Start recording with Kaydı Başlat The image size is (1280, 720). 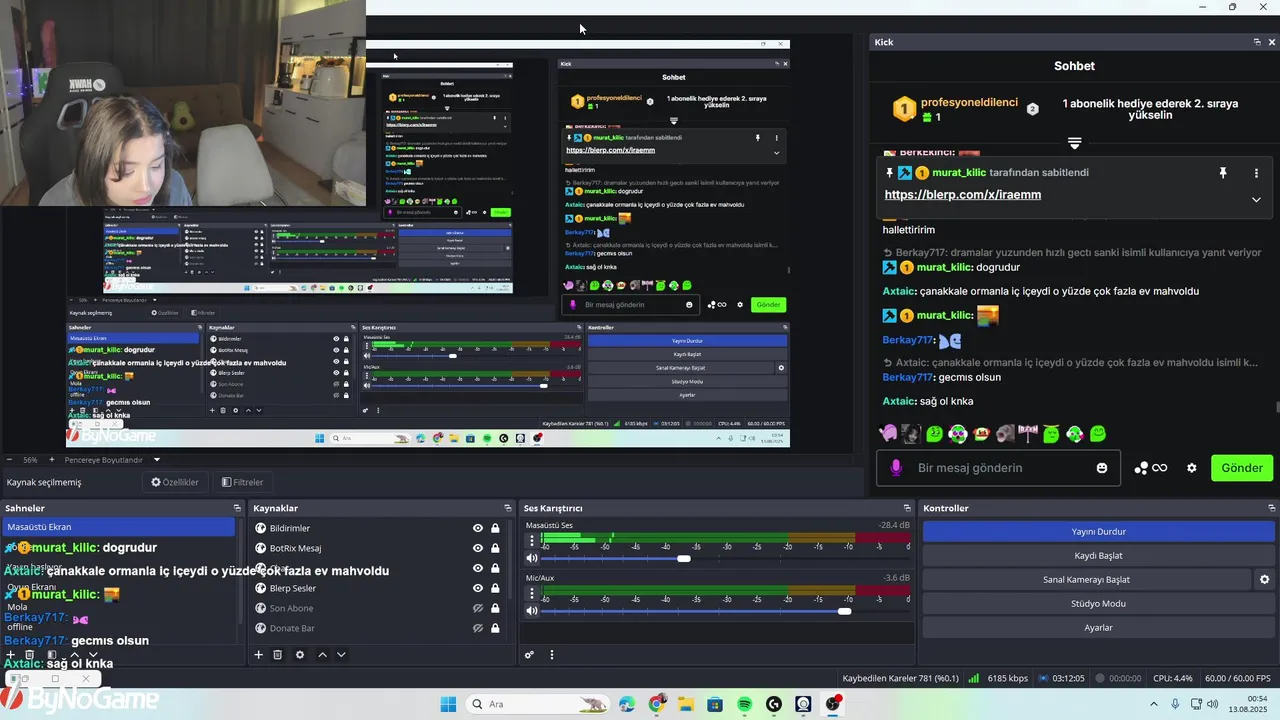click(1098, 555)
